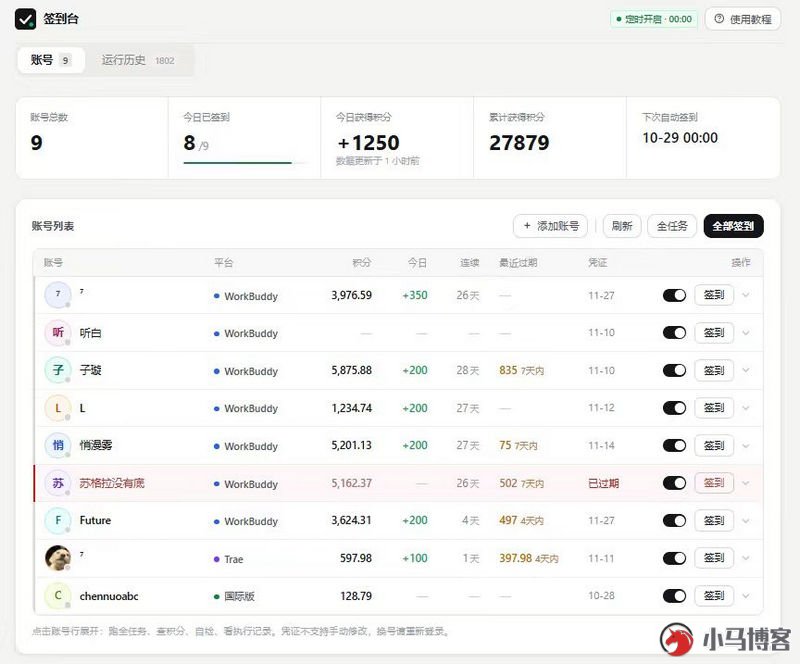Toggle switch for 子璇 account

click(674, 370)
